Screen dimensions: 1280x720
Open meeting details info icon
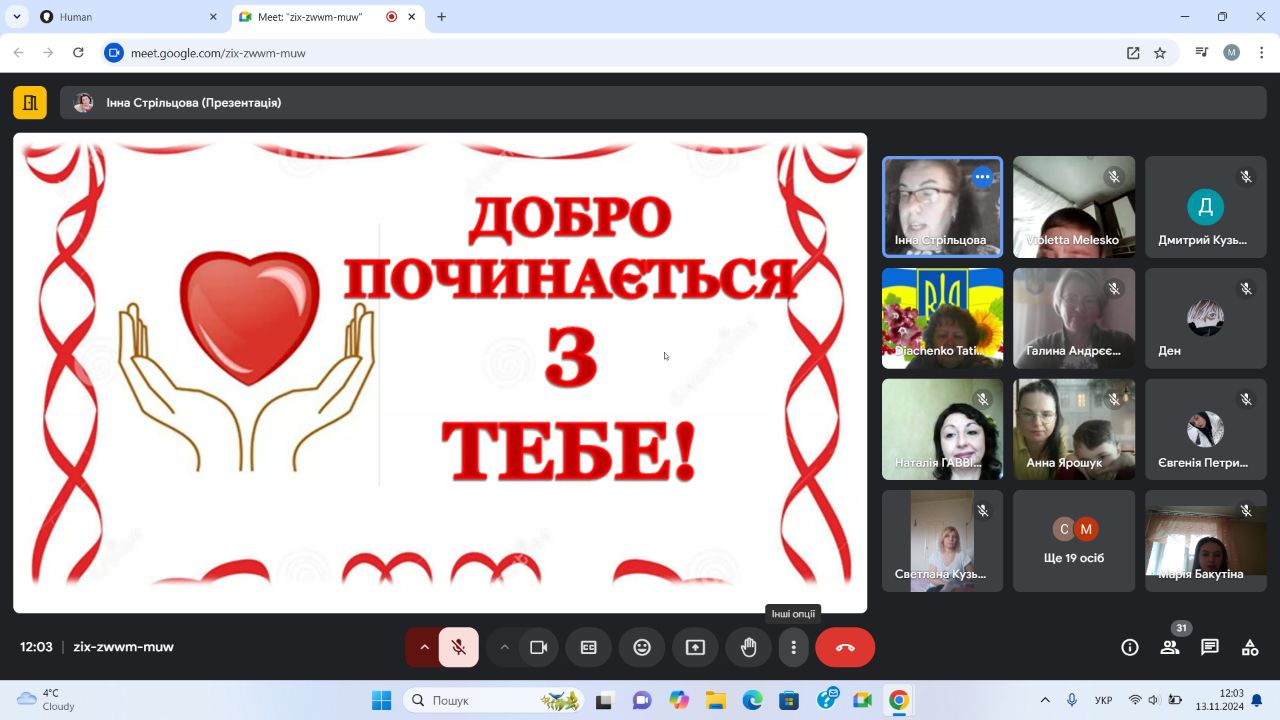pos(1130,647)
